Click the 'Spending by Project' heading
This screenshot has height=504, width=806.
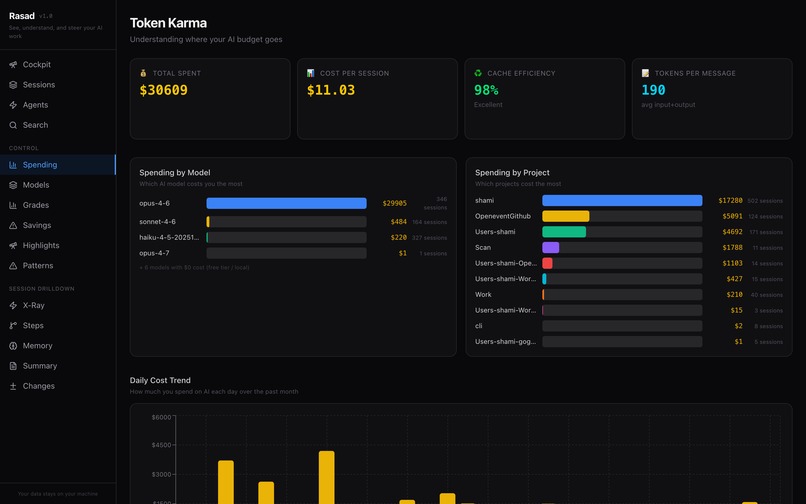pyautogui.click(x=512, y=173)
